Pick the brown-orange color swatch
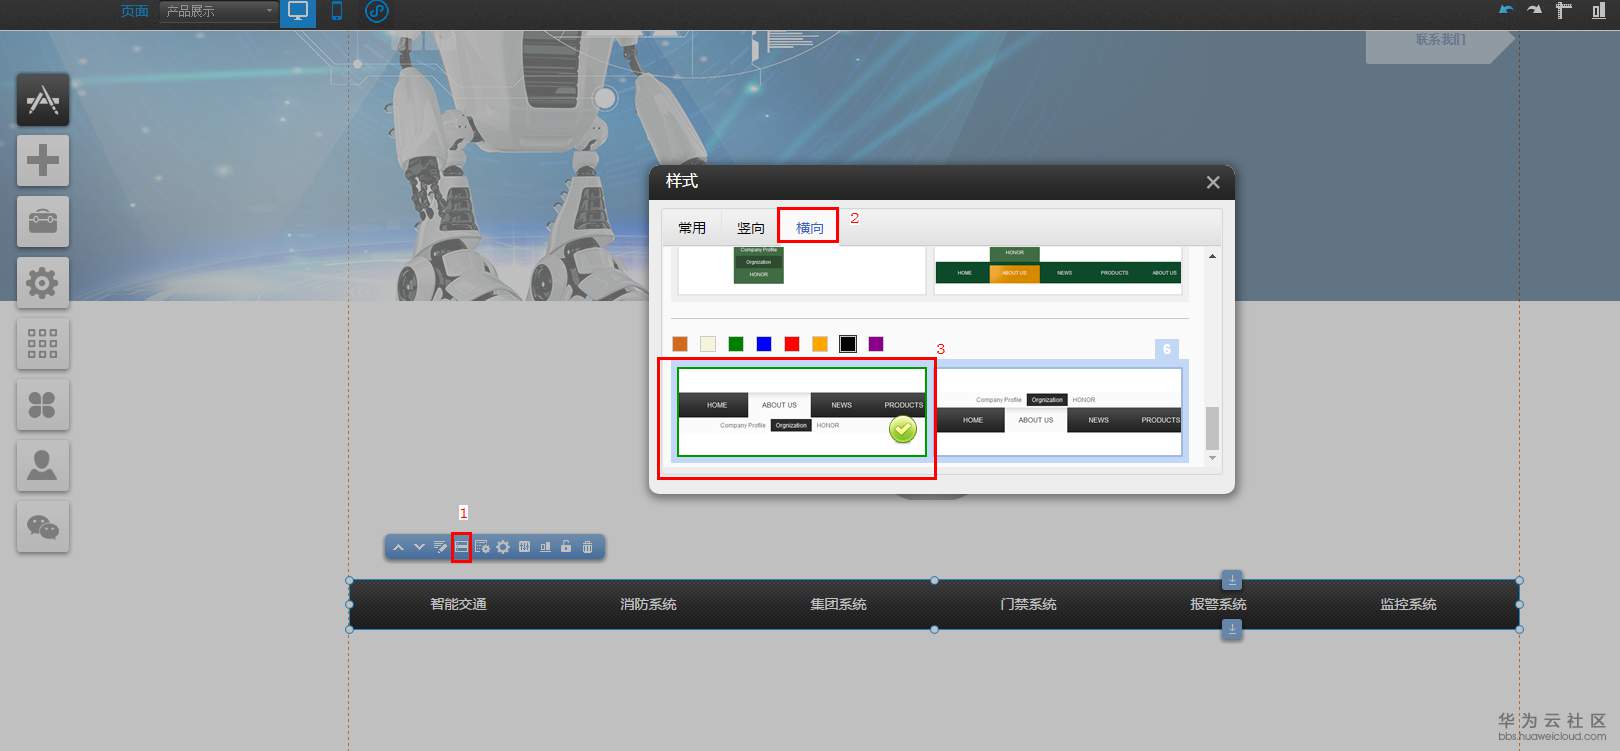The height and width of the screenshot is (751, 1620). tap(680, 344)
